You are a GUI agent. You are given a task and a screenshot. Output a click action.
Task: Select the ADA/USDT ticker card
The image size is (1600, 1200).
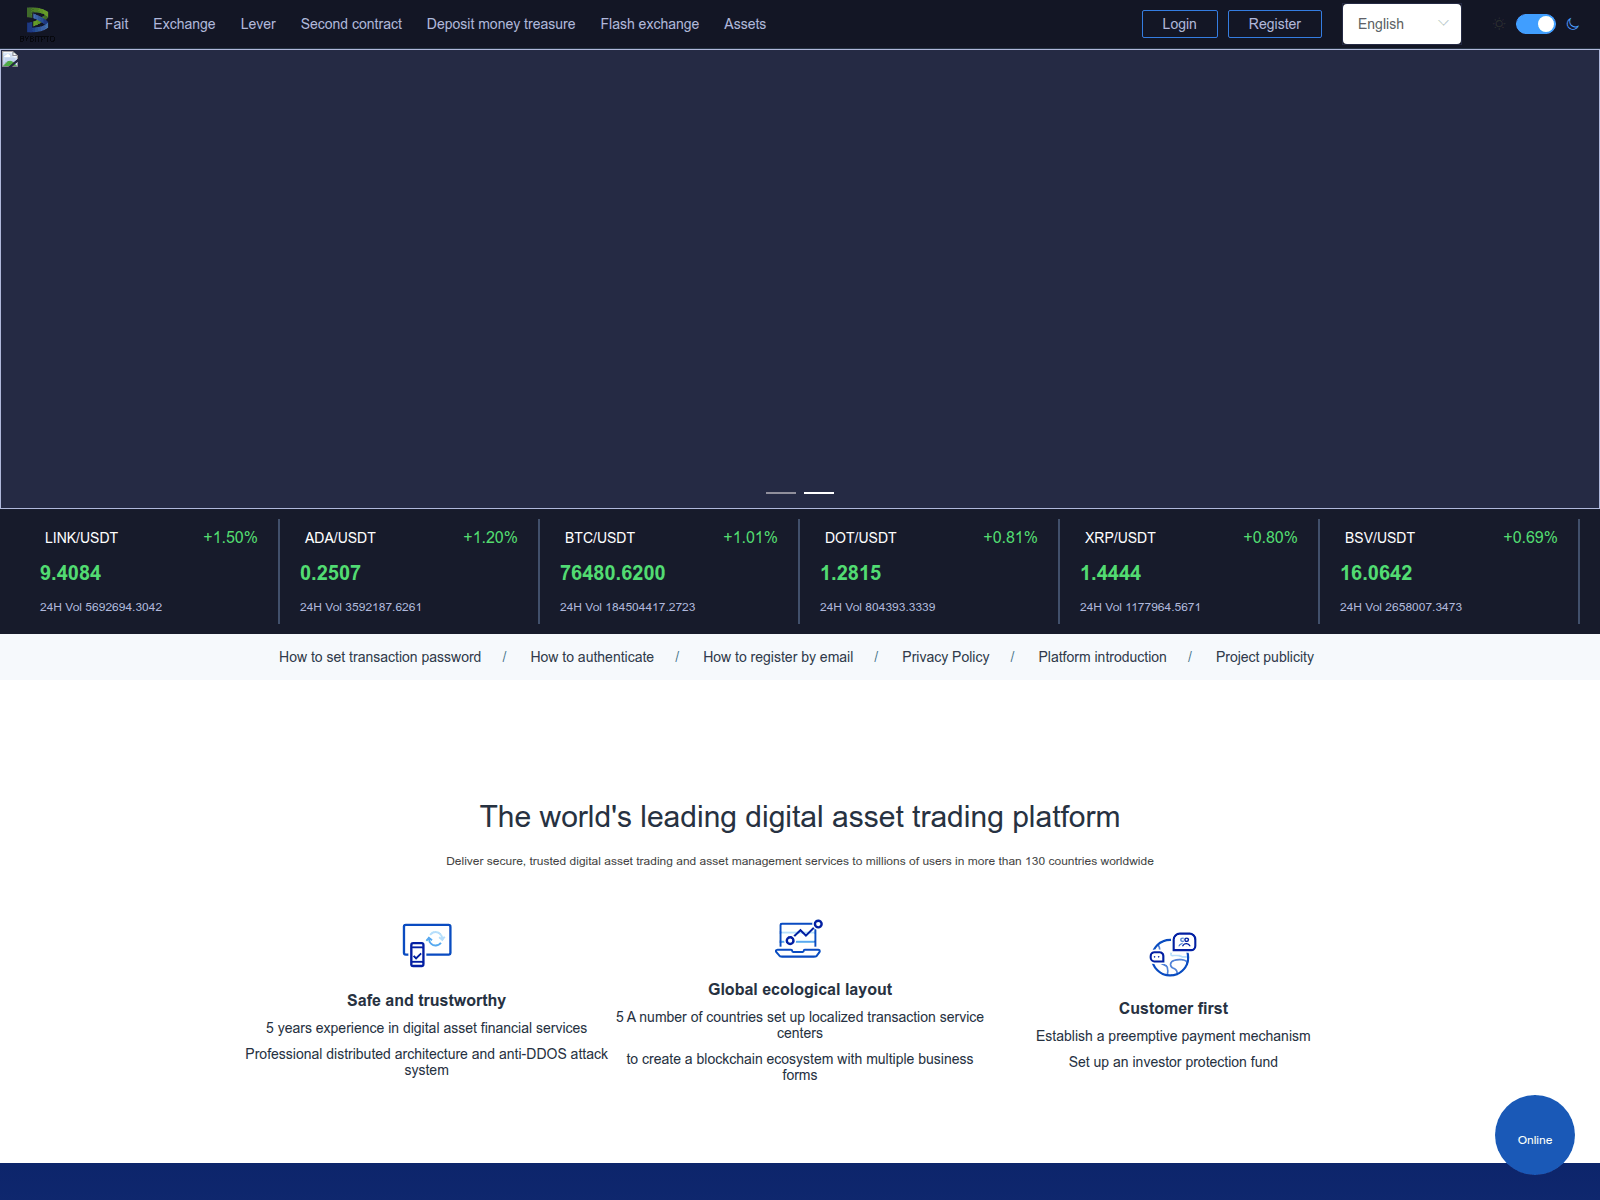coord(409,571)
